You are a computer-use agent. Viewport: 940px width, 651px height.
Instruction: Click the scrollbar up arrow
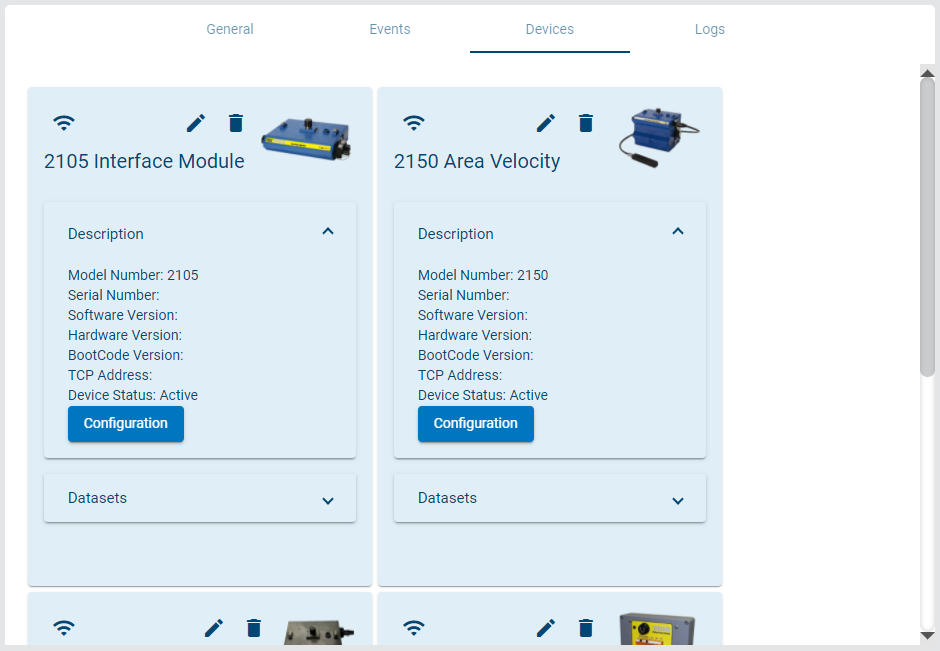(x=927, y=73)
